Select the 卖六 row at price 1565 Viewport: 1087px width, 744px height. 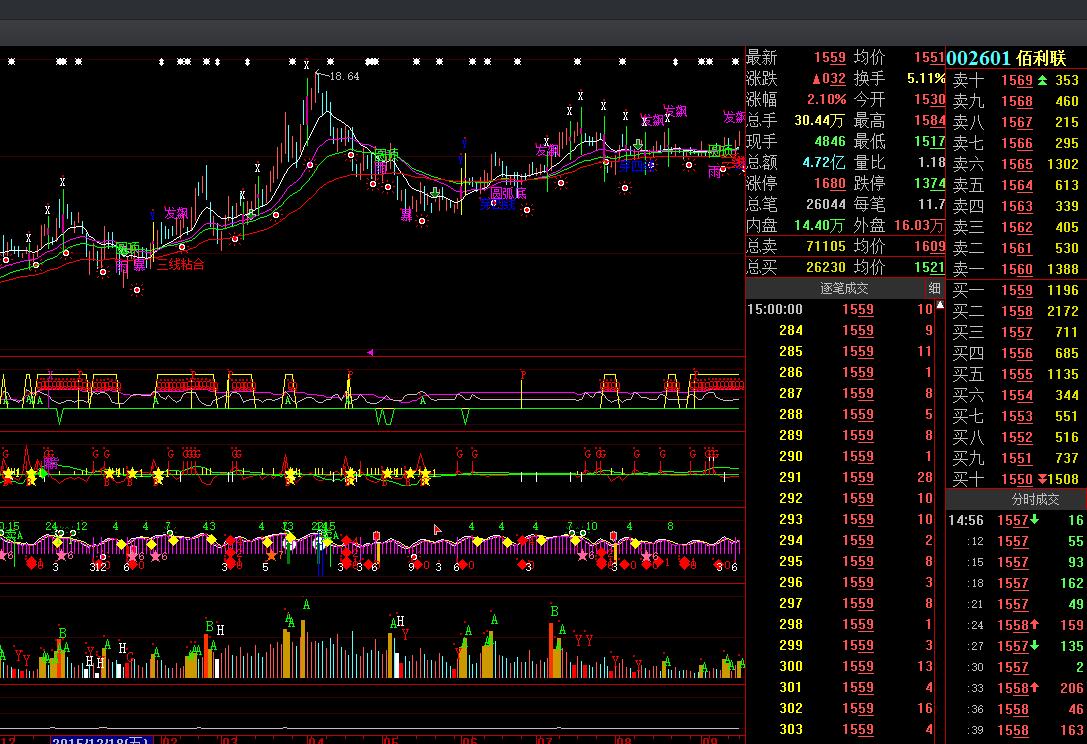(1016, 164)
